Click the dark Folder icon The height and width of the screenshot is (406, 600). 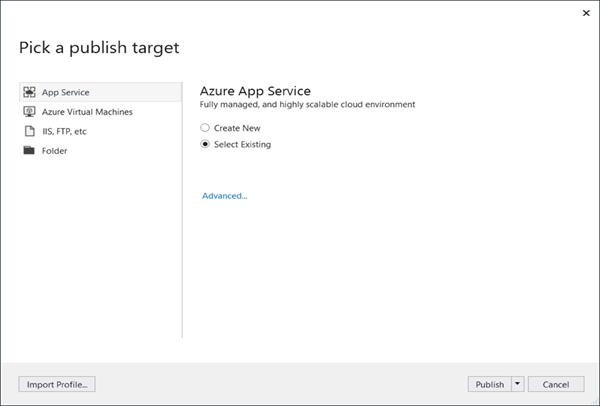(29, 150)
